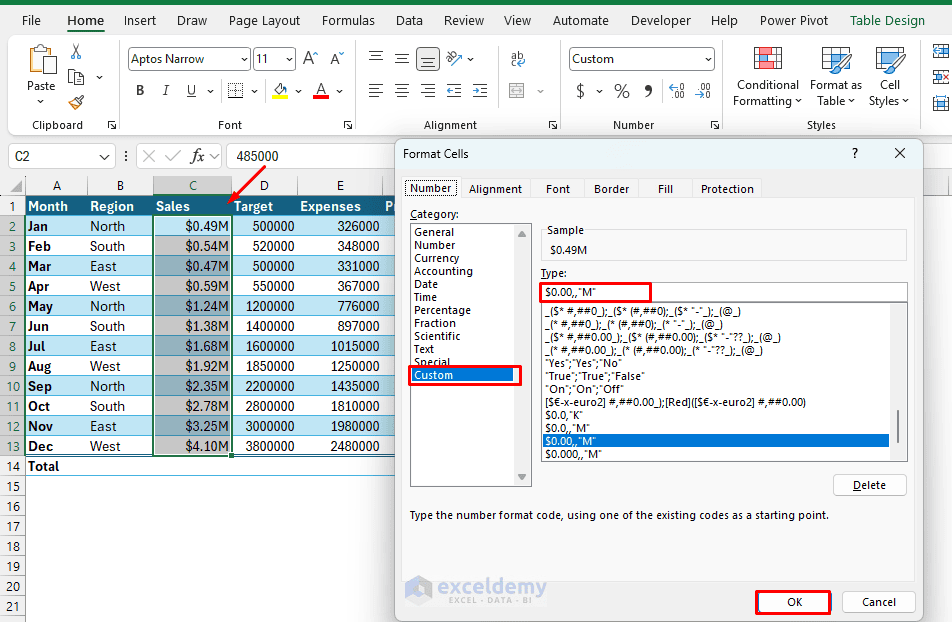Click Cancel in Format Cells

point(879,602)
